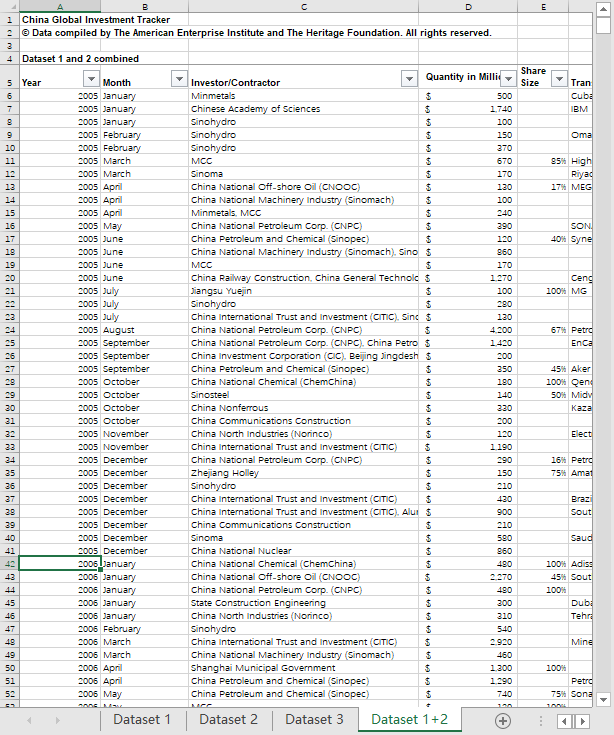This screenshot has width=614, height=735.
Task: Click the vertical scrollbar down arrow
Action: pyautogui.click(x=603, y=700)
